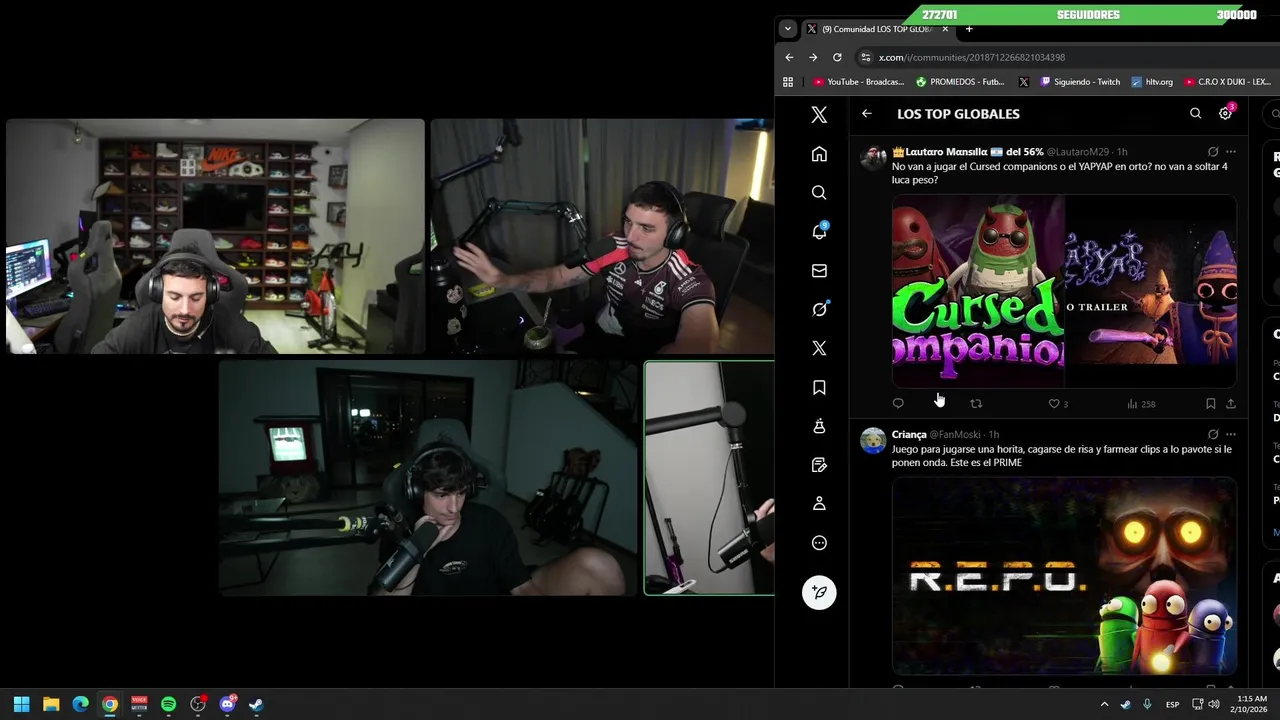This screenshot has width=1280, height=720.
Task: Open Lautaro Mansilla's profile avatar
Action: (873, 158)
